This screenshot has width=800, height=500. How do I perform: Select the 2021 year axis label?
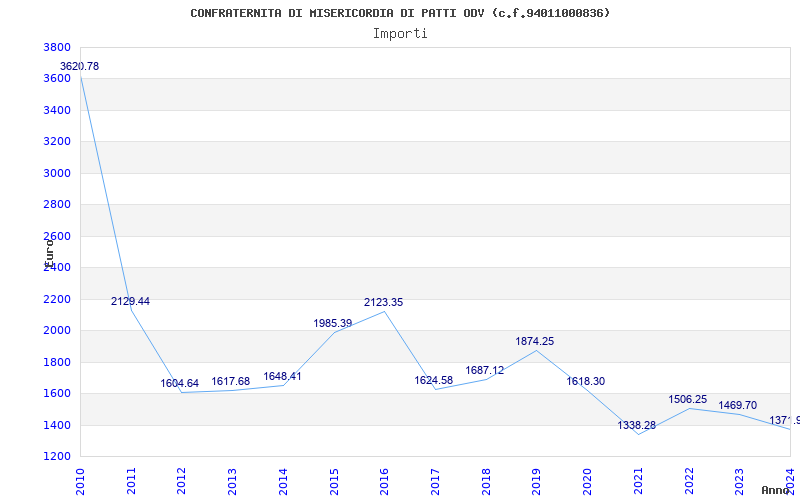pos(638,482)
